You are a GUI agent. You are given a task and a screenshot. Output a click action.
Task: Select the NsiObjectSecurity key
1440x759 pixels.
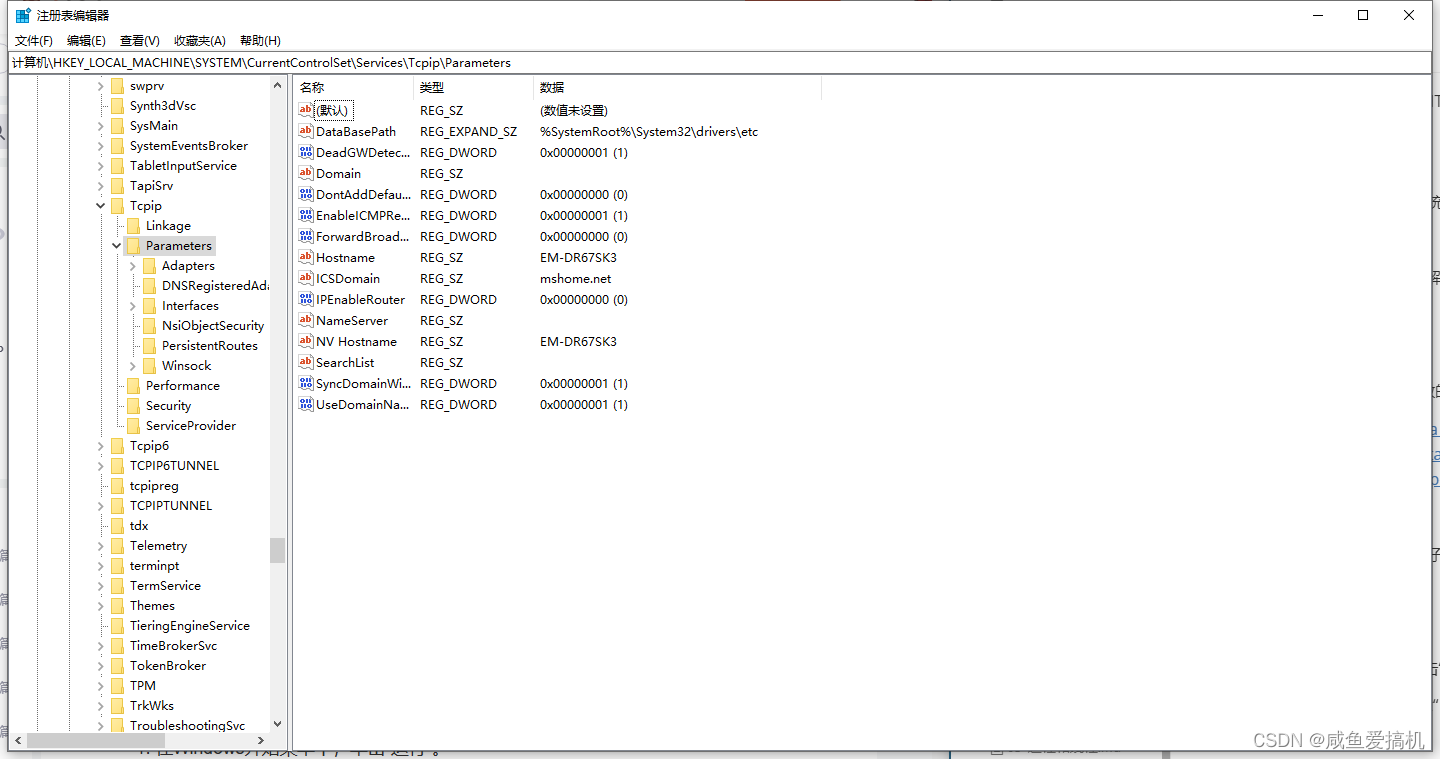[213, 325]
